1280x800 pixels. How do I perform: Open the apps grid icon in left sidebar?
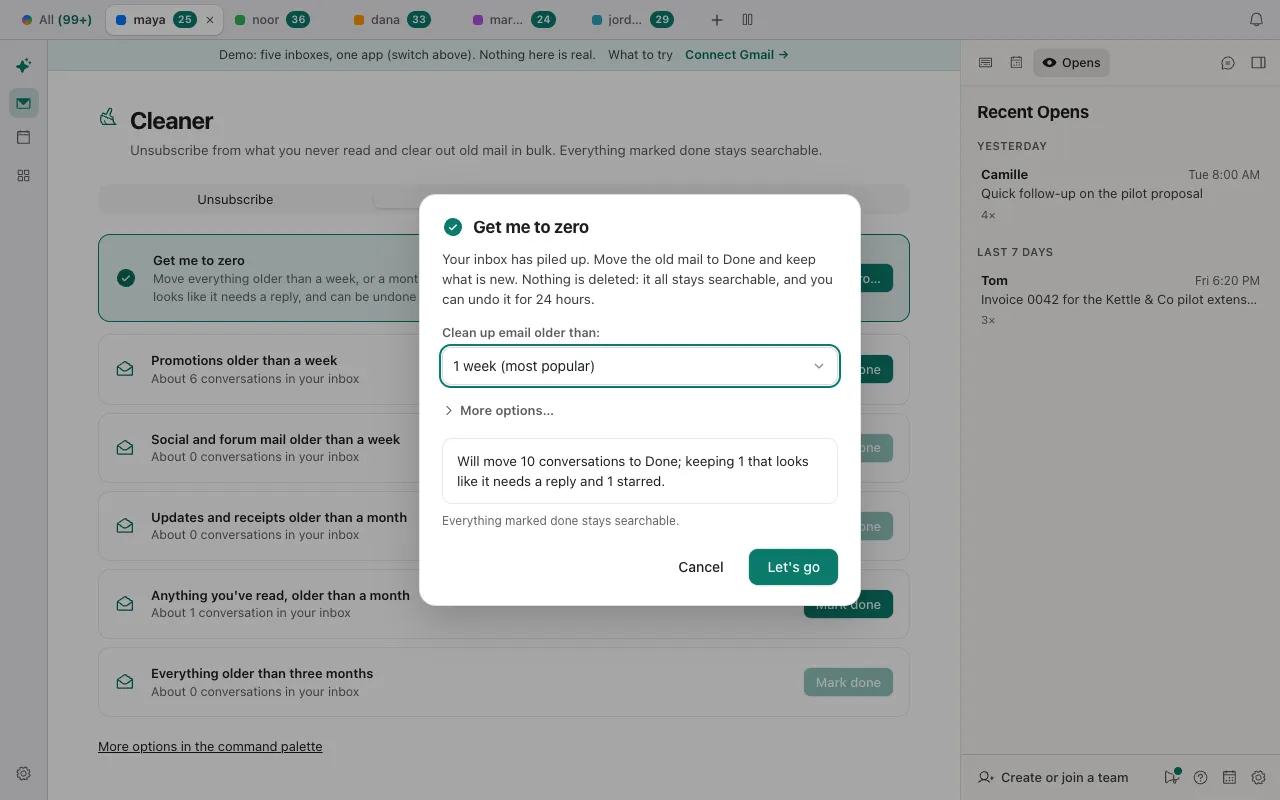coord(23,175)
